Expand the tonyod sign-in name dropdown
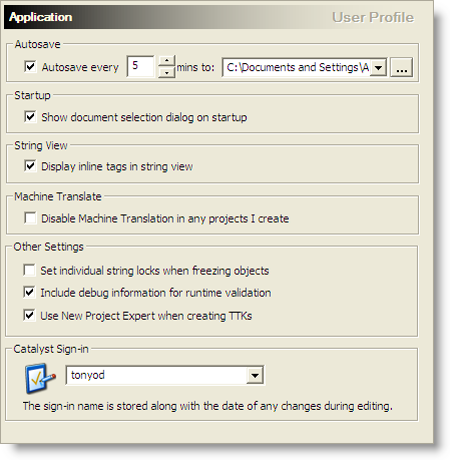450x460 pixels. (x=255, y=375)
